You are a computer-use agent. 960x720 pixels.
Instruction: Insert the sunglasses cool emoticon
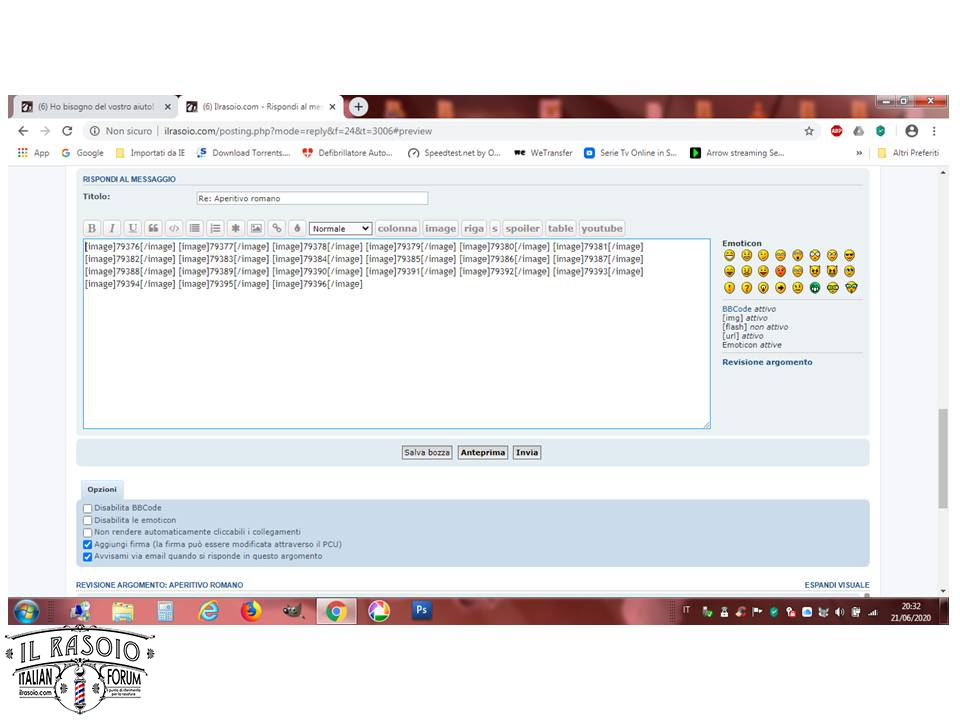(849, 255)
